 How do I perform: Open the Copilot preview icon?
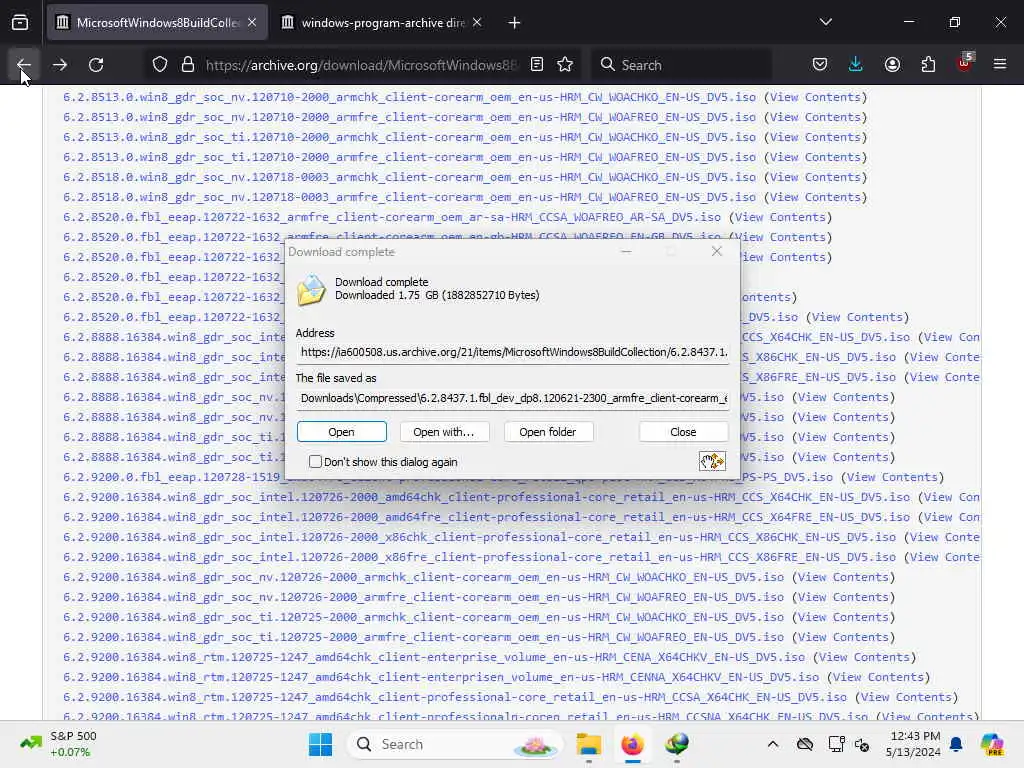pos(992,744)
